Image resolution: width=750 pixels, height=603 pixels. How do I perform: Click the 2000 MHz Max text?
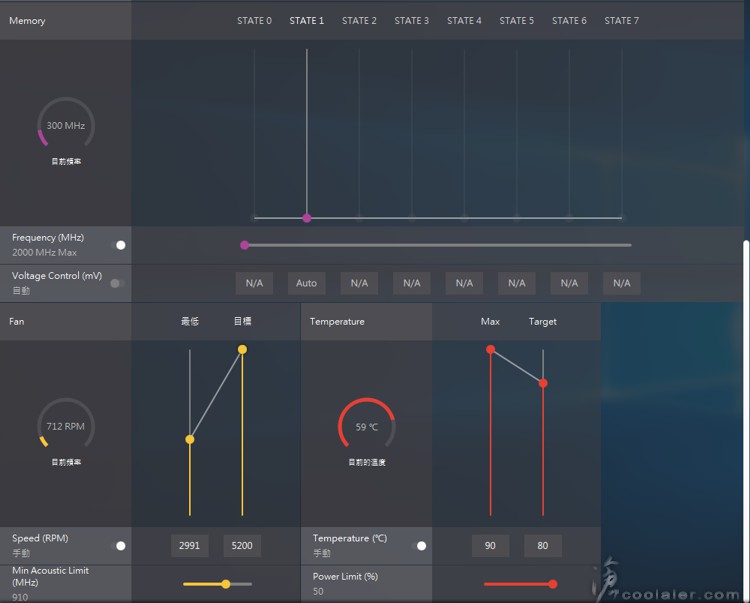[x=44, y=252]
